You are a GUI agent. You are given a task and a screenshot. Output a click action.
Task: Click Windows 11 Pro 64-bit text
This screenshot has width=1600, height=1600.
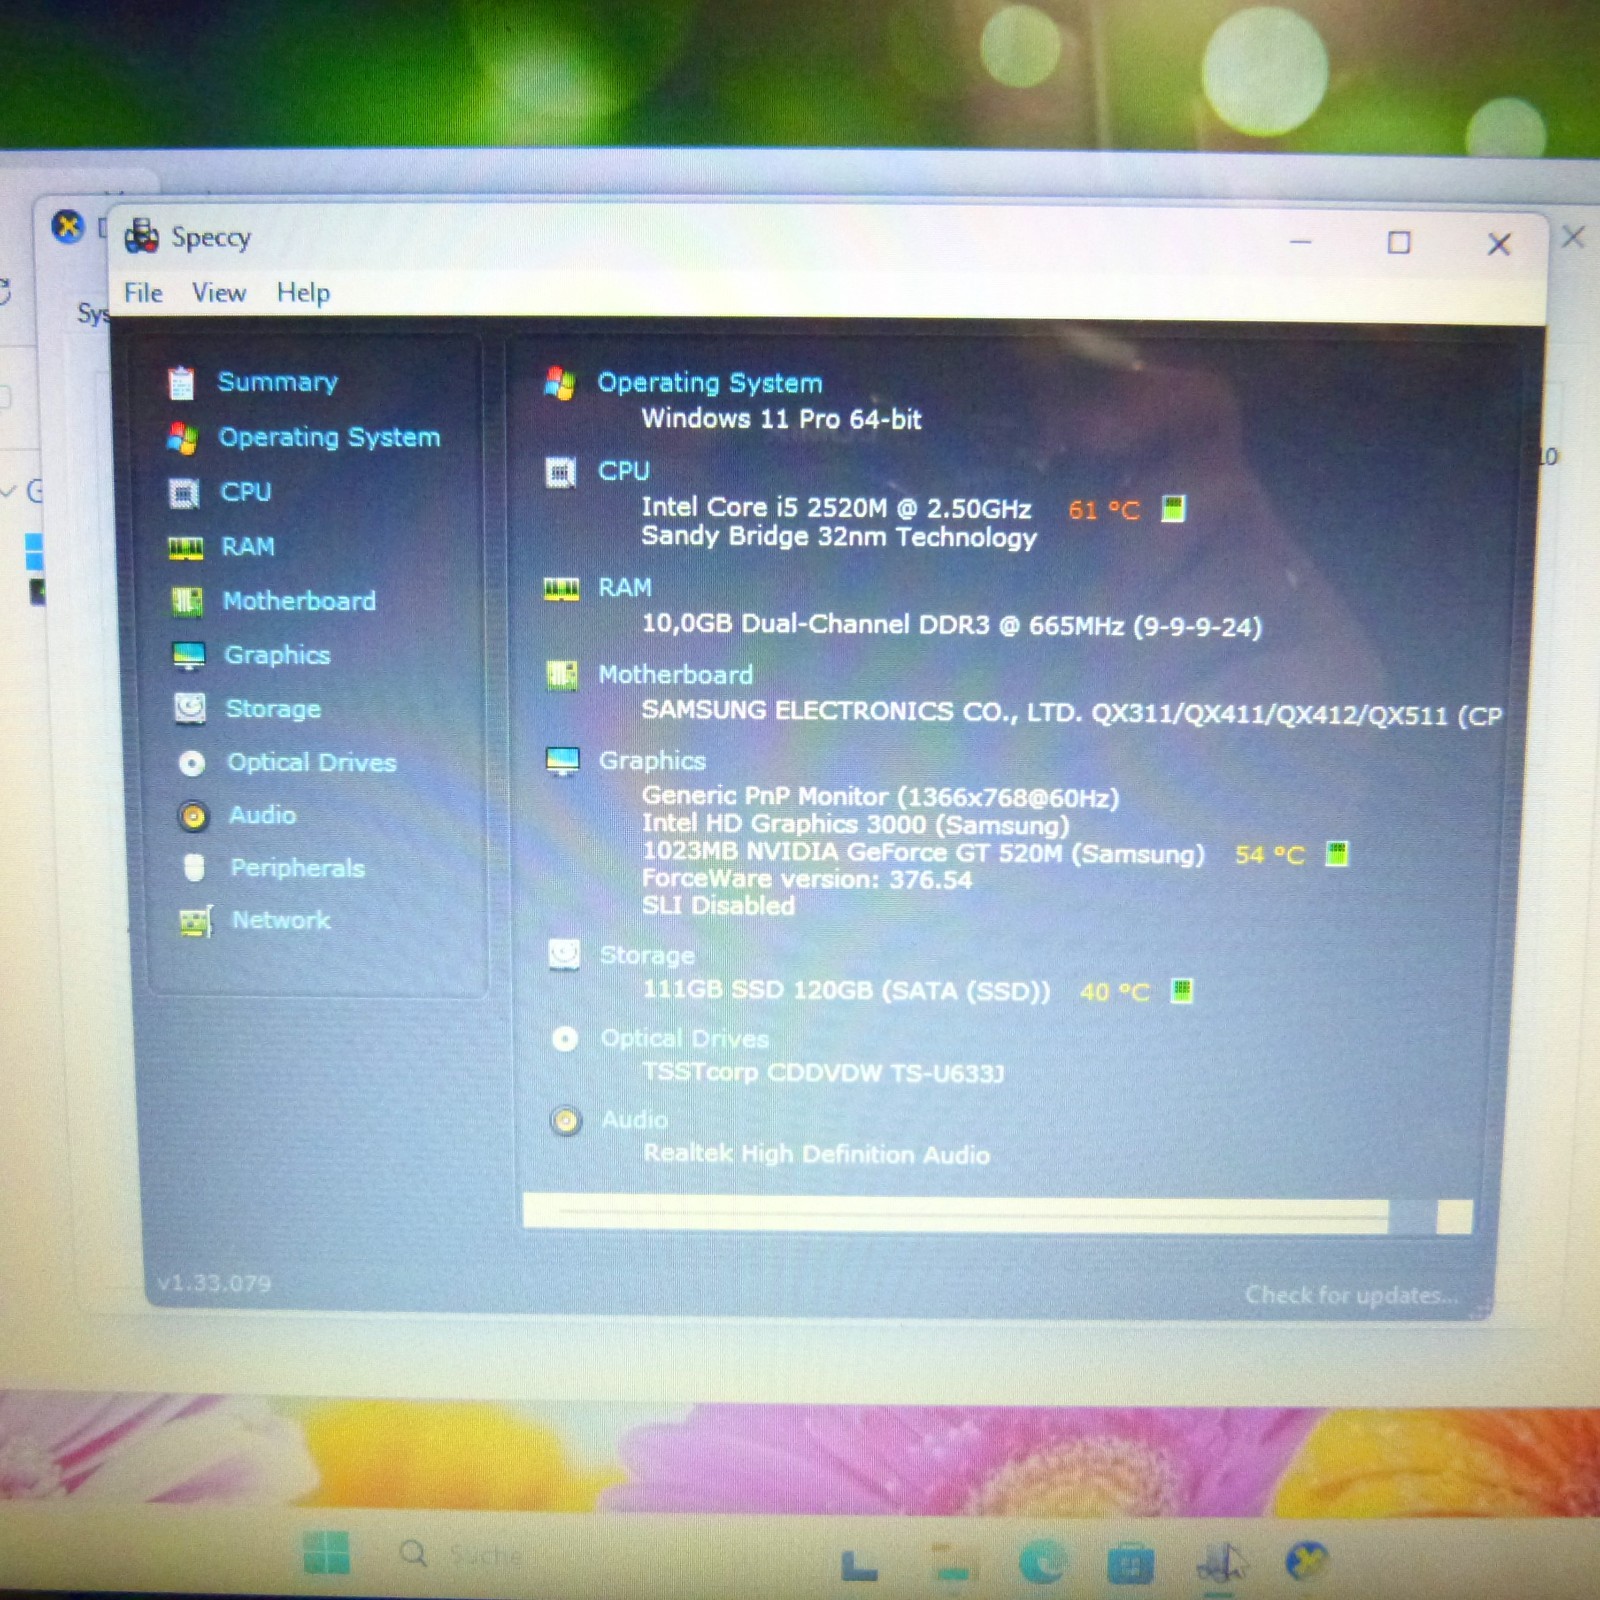(781, 418)
